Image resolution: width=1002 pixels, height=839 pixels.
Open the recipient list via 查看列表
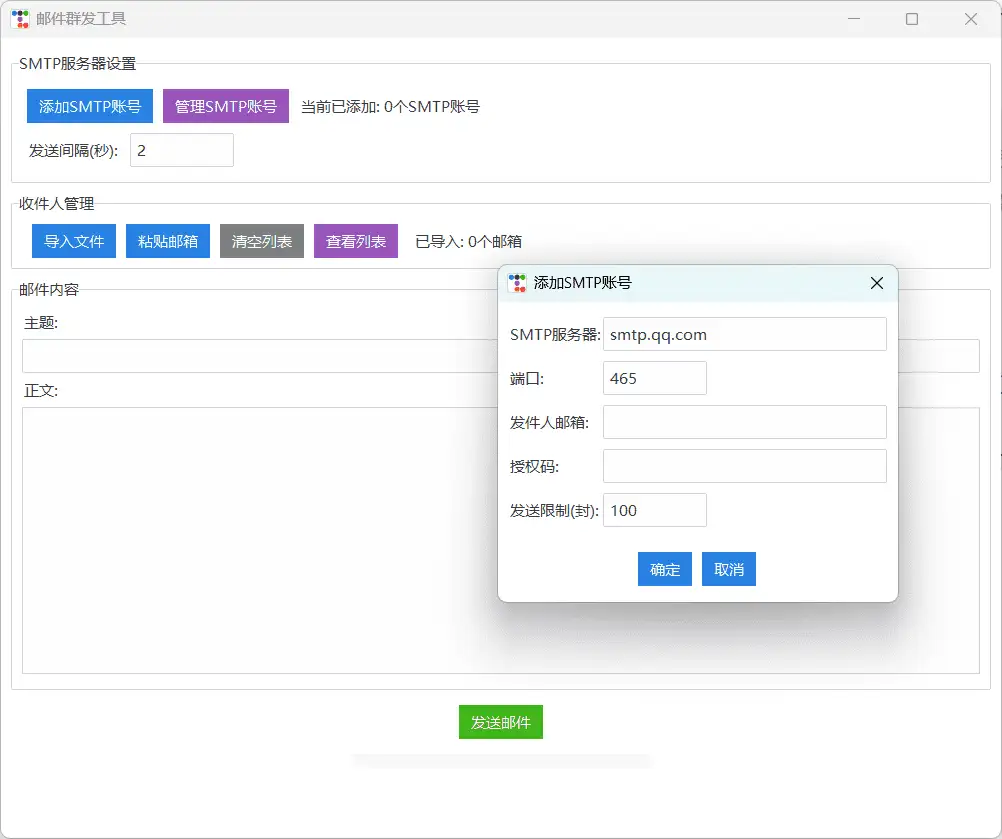(355, 241)
